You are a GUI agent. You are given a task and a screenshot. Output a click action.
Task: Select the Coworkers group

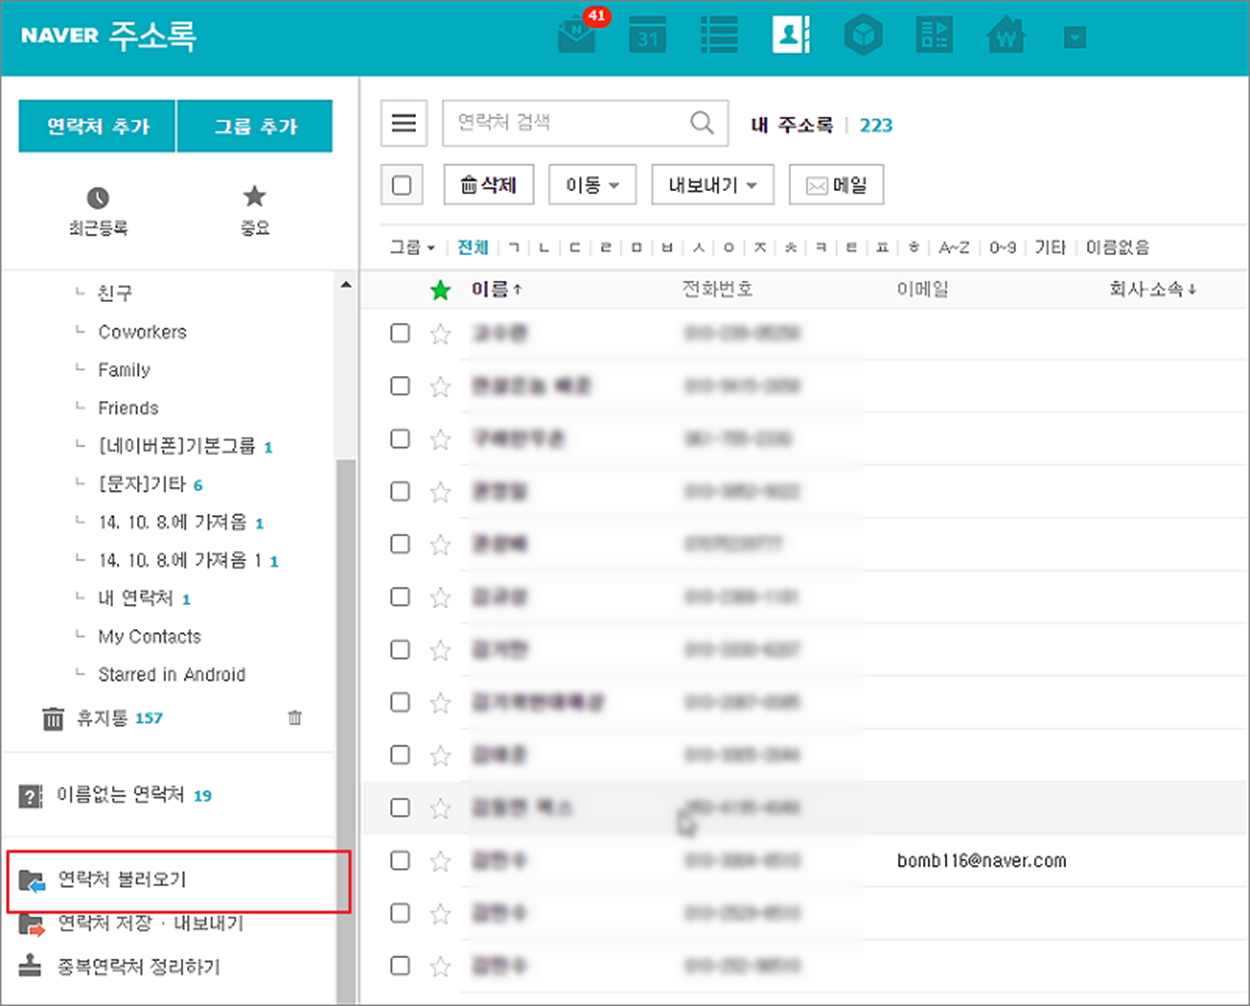tap(142, 332)
